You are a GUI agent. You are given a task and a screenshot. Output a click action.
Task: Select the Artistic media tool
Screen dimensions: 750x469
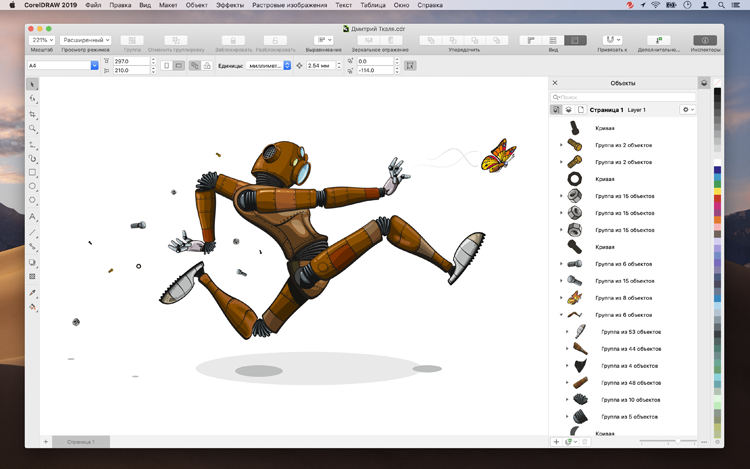point(32,158)
